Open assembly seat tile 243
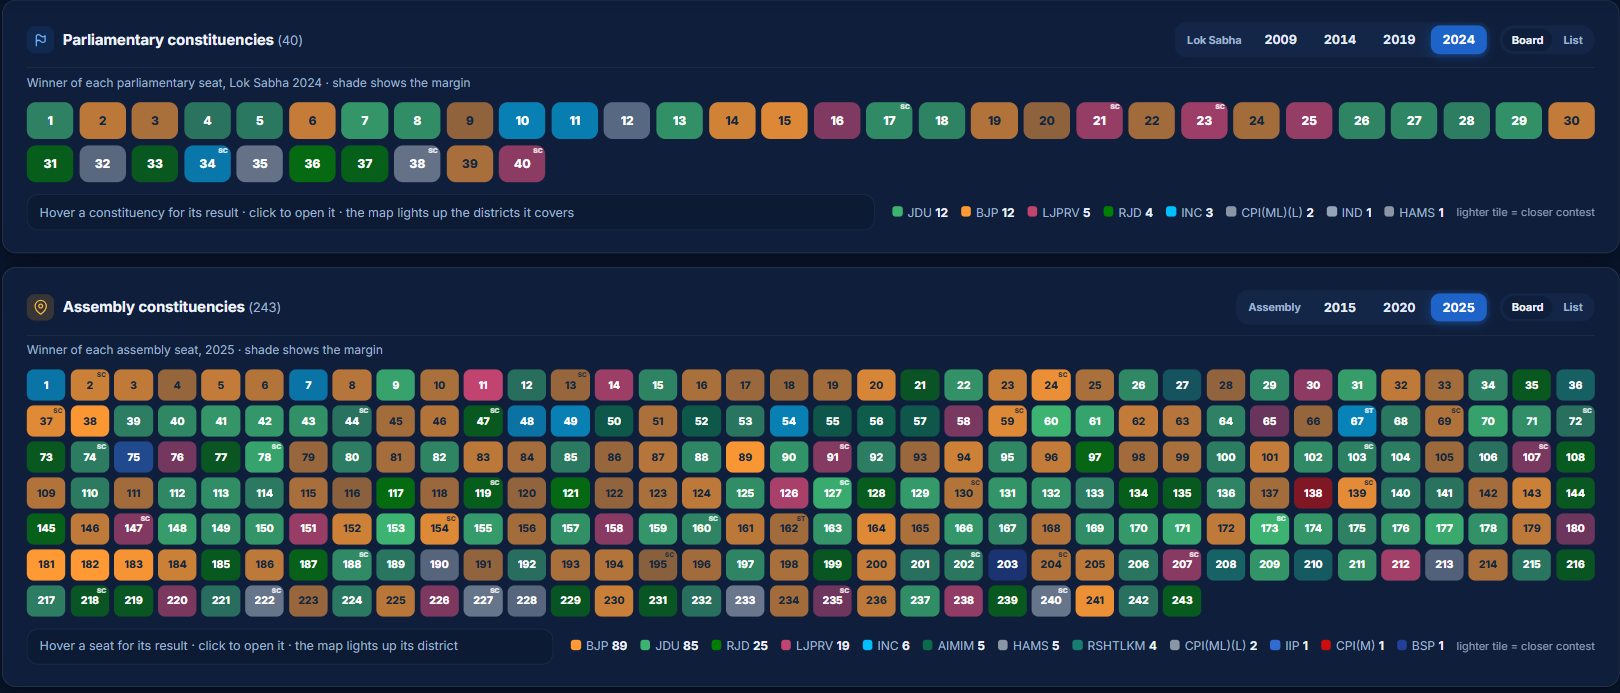This screenshot has height=693, width=1620. [1182, 601]
